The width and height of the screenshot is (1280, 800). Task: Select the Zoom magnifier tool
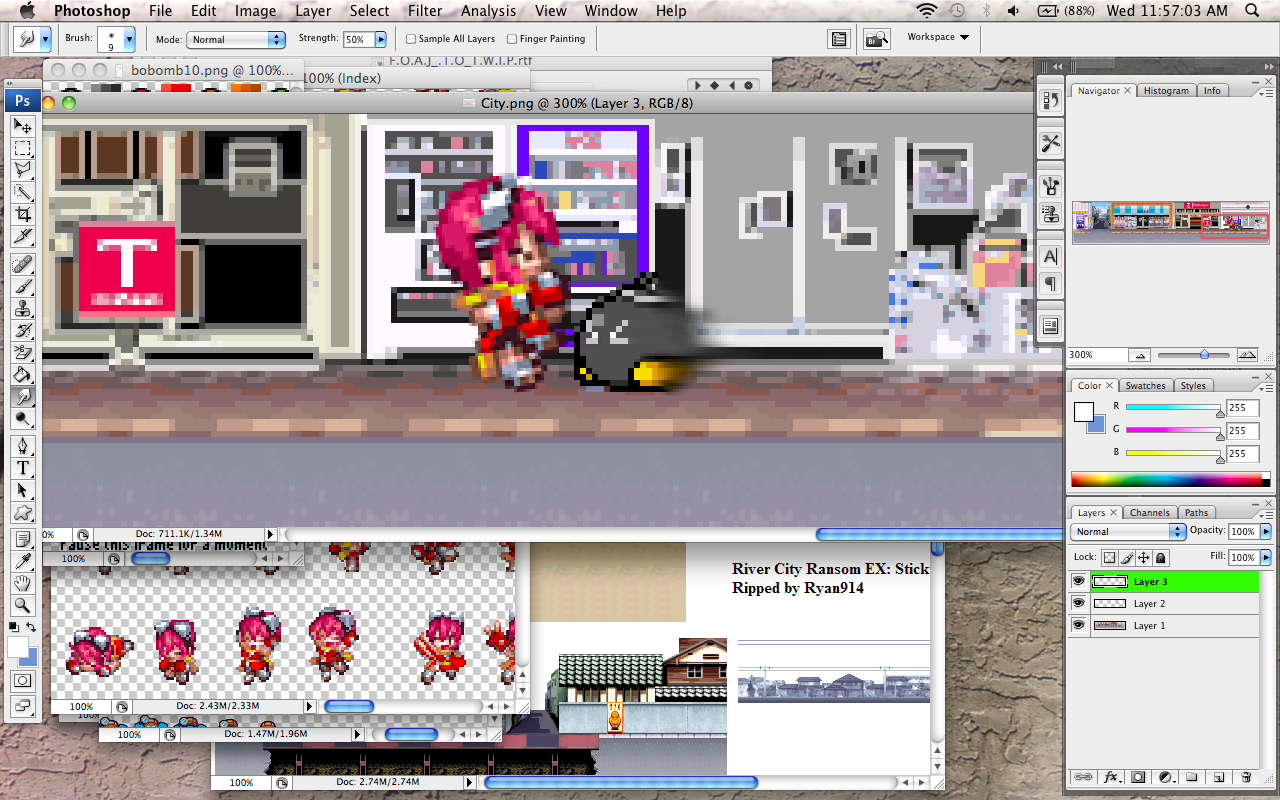22,605
